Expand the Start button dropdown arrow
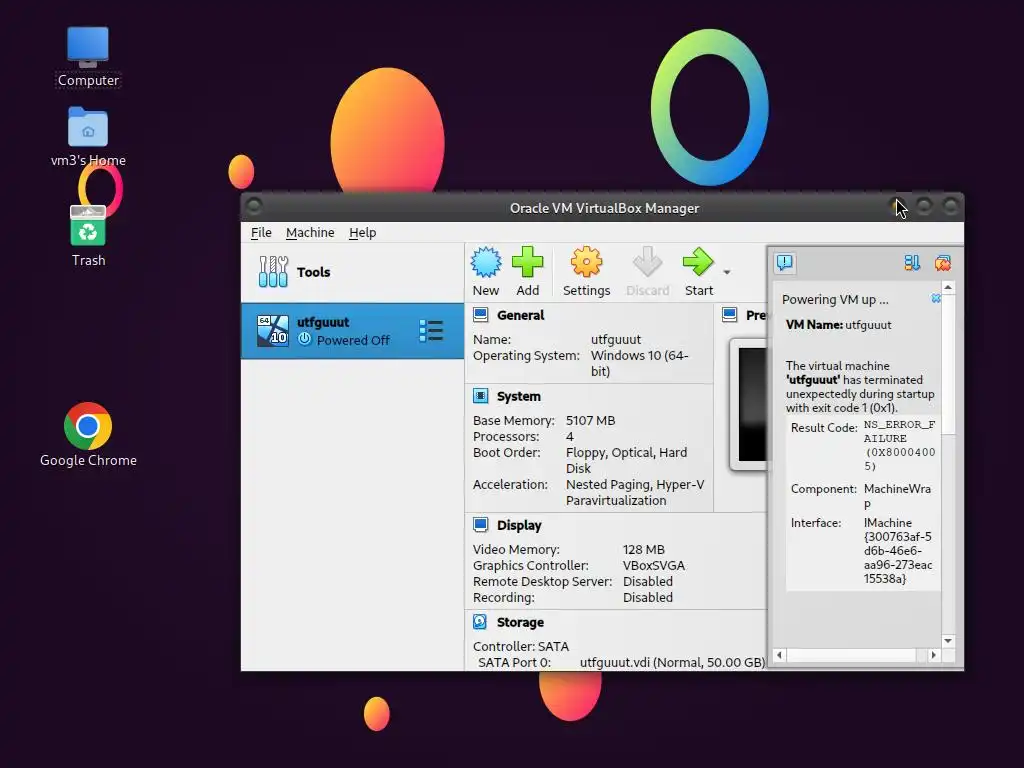 coord(727,272)
